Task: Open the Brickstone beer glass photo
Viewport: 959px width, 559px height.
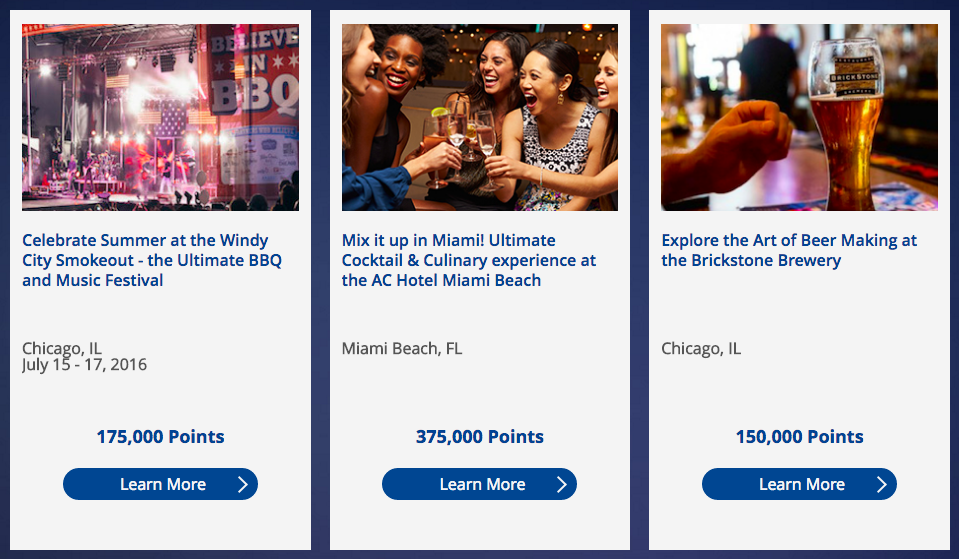Action: point(799,117)
